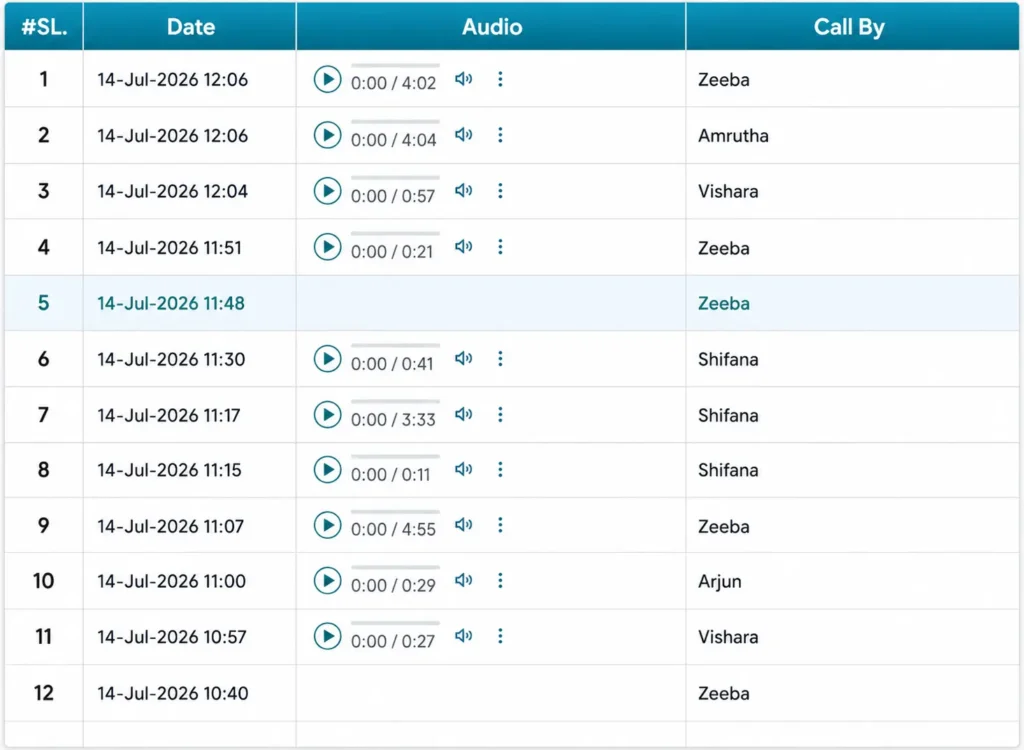Screen dimensions: 1024x750
Task: Play the 4:02 audio in row 1
Action: [327, 79]
